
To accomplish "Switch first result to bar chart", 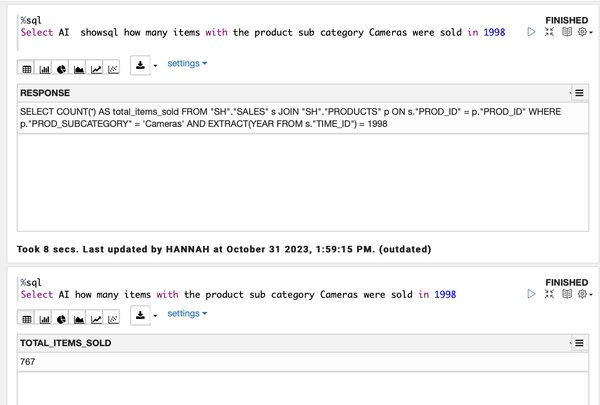I will point(45,69).
